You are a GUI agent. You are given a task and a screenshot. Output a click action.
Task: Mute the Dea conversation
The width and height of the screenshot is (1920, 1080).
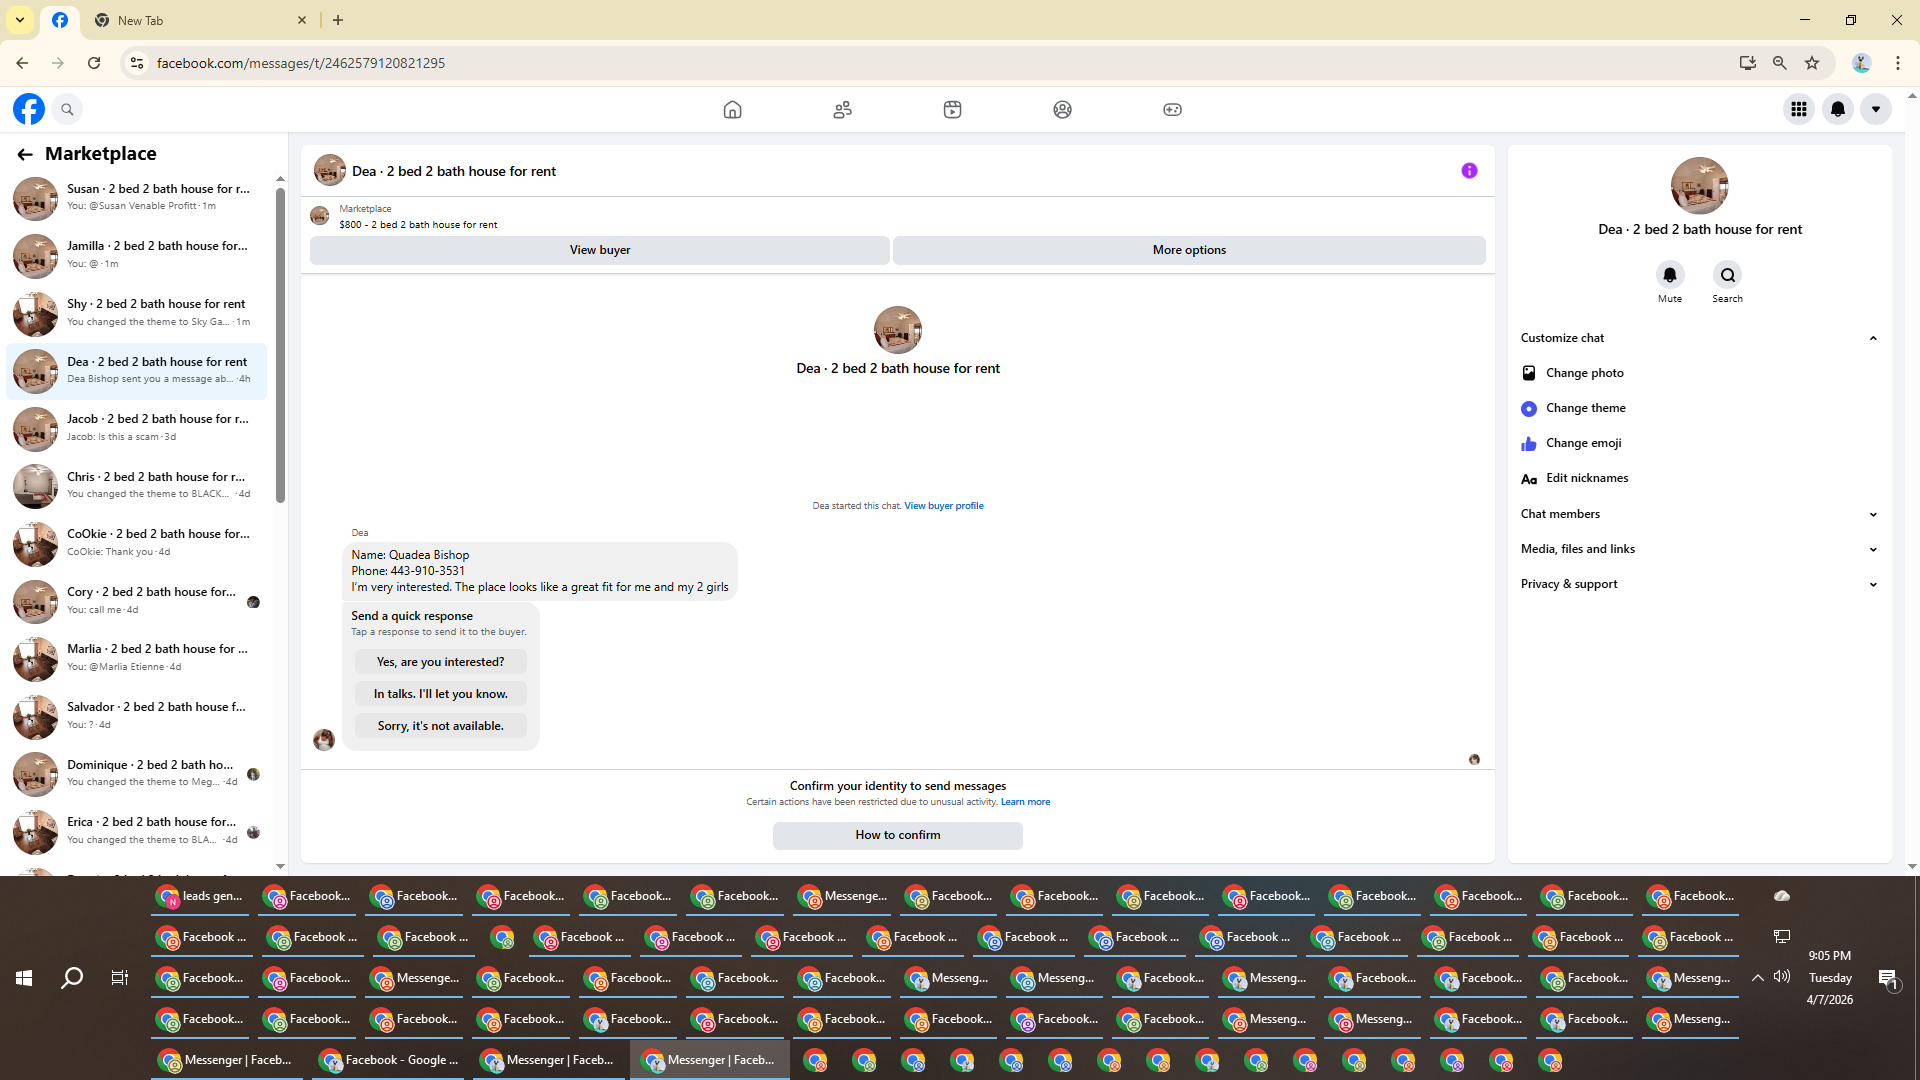point(1669,275)
